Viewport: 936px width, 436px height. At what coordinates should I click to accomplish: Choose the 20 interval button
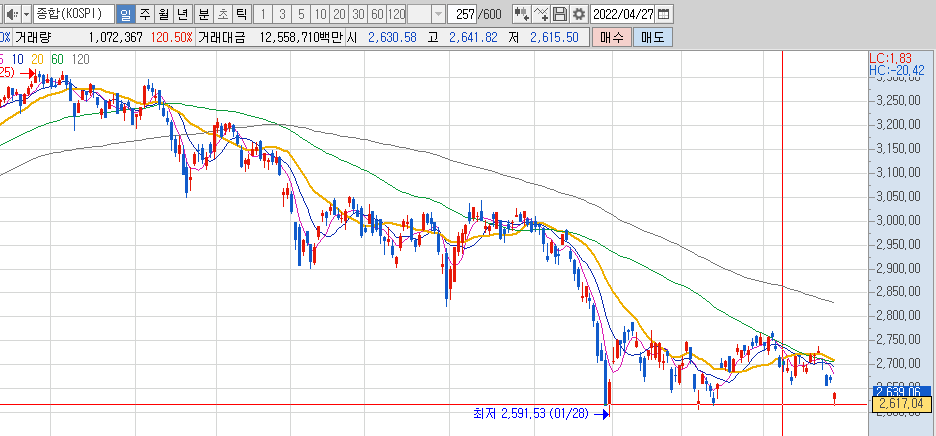coord(339,13)
